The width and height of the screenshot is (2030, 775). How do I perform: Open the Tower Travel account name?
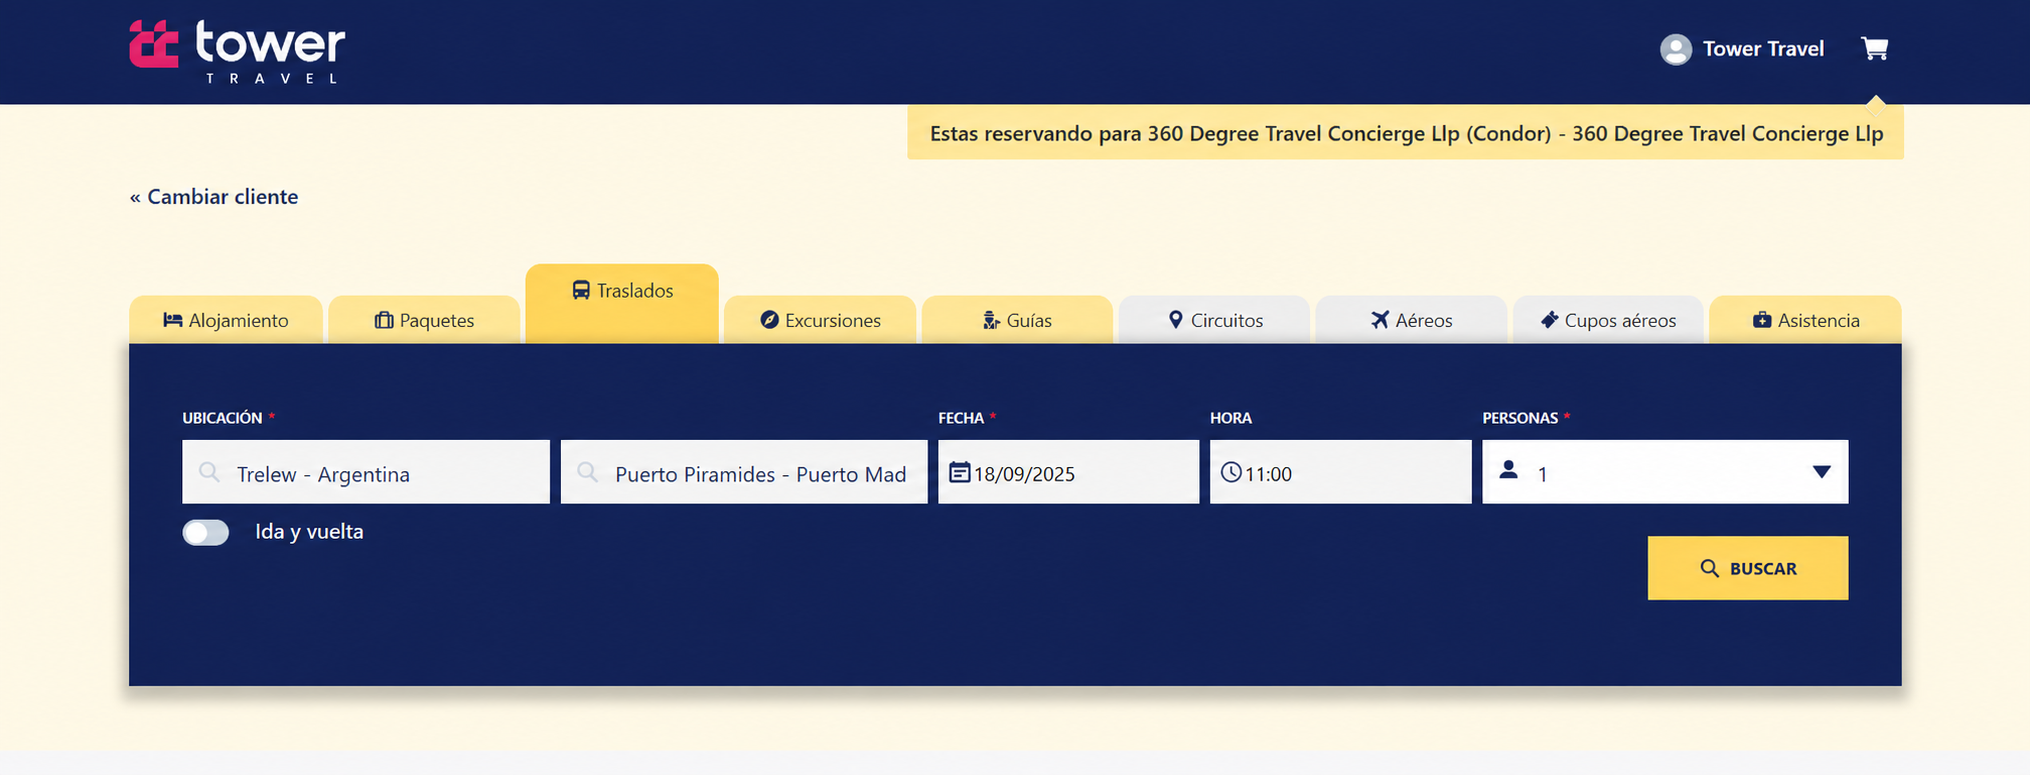[1763, 49]
